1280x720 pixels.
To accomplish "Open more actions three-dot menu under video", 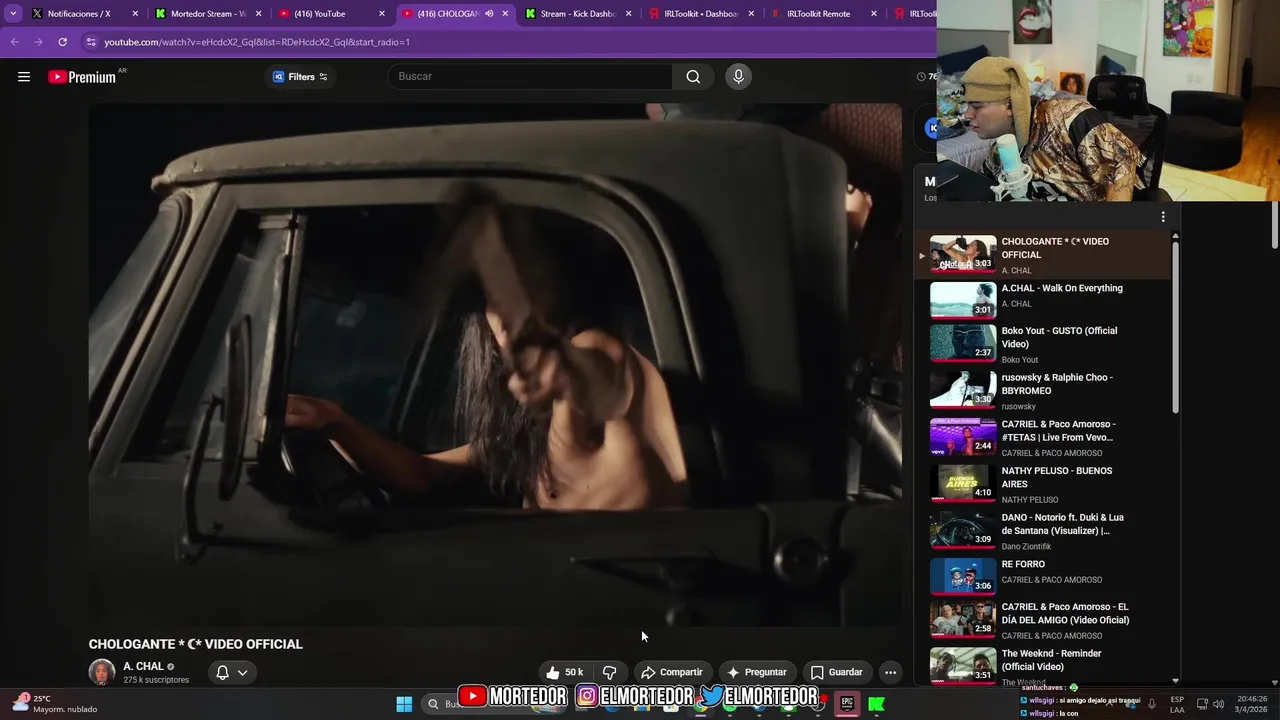I will pos(890,672).
